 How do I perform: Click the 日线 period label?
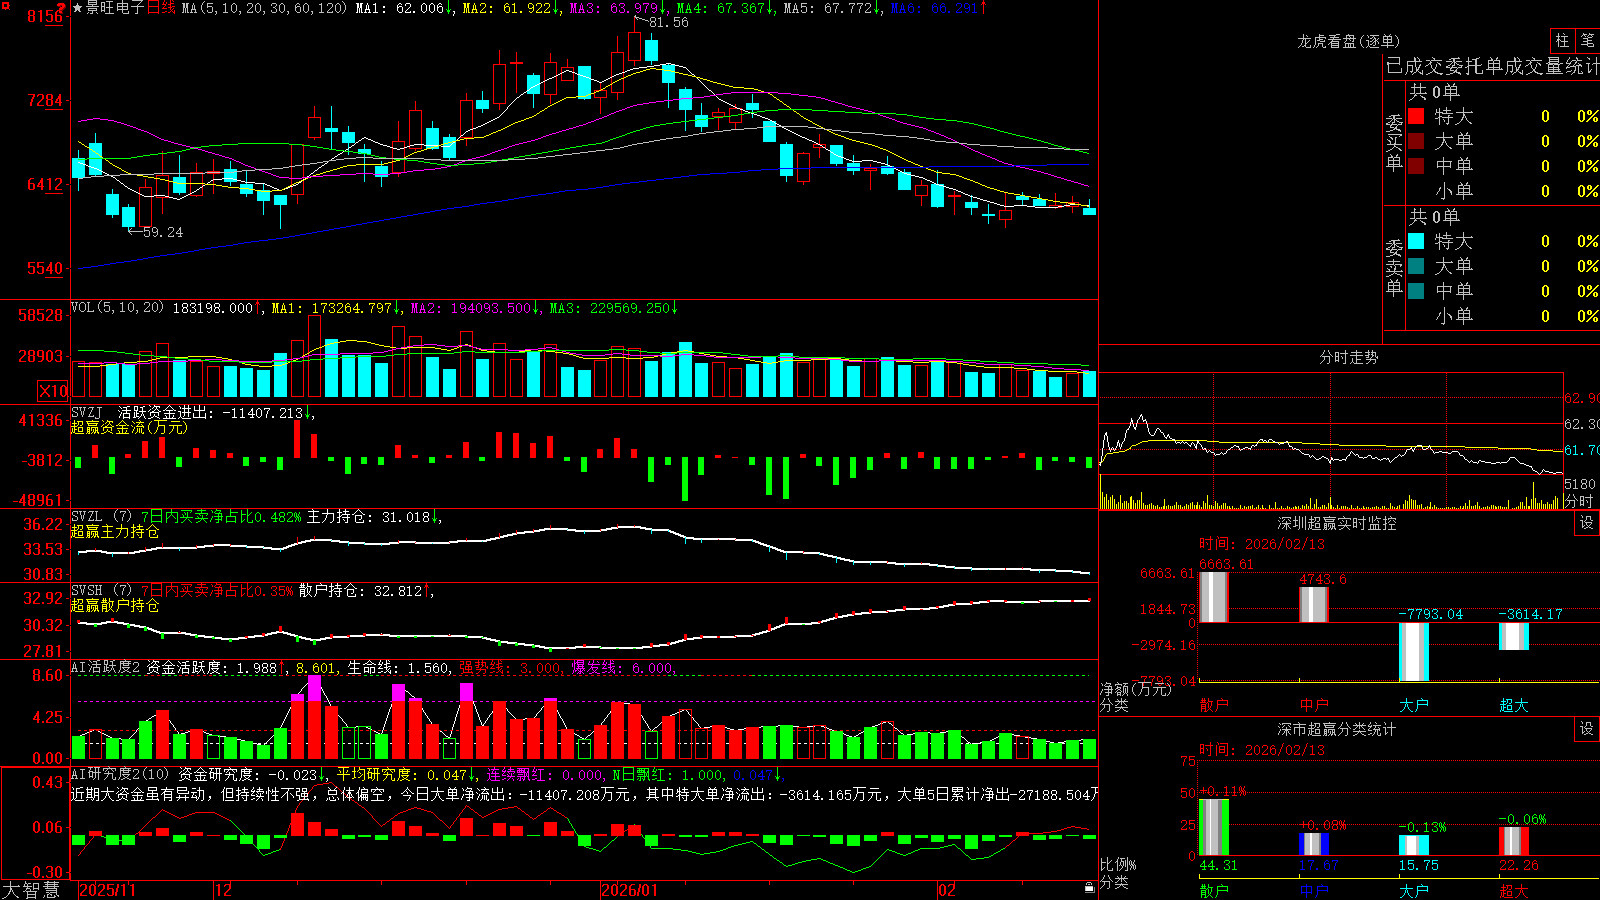[162, 8]
